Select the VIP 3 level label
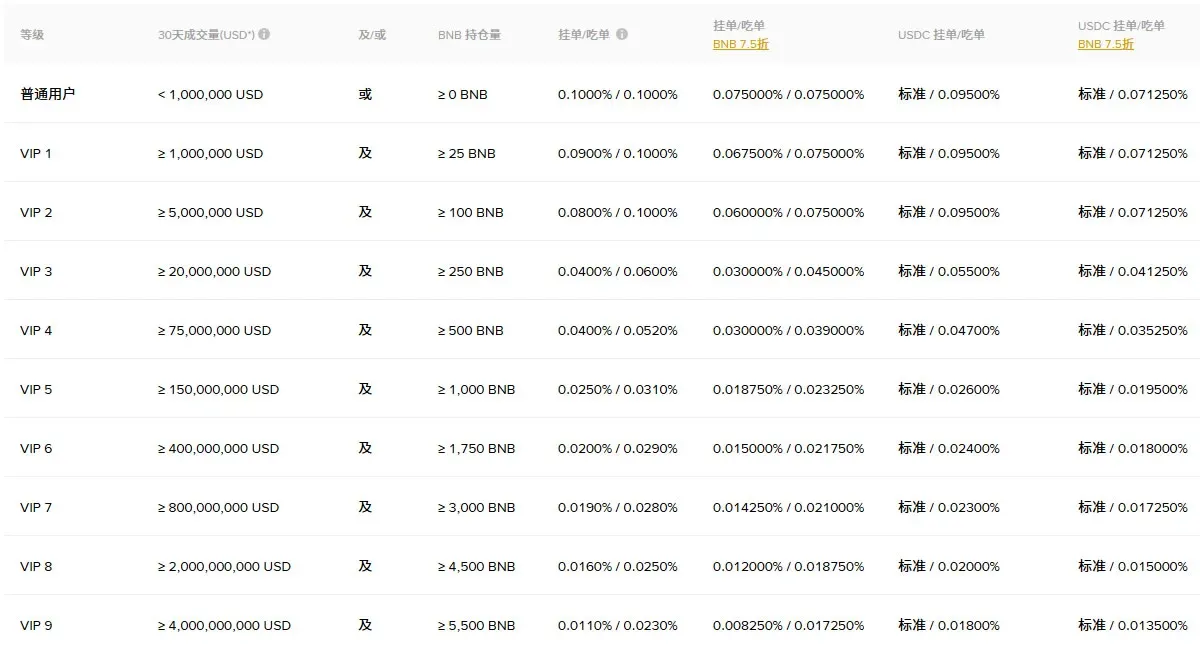The width and height of the screenshot is (1200, 648). click(36, 271)
